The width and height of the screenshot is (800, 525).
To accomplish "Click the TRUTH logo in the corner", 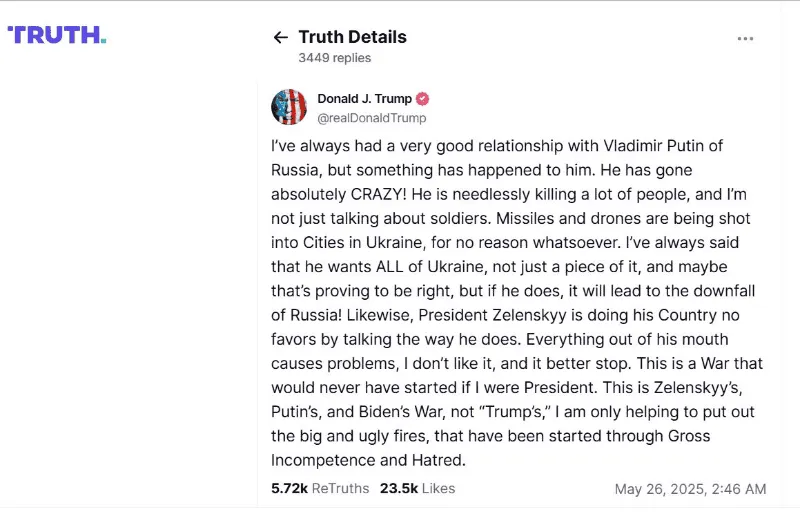I will coord(56,35).
